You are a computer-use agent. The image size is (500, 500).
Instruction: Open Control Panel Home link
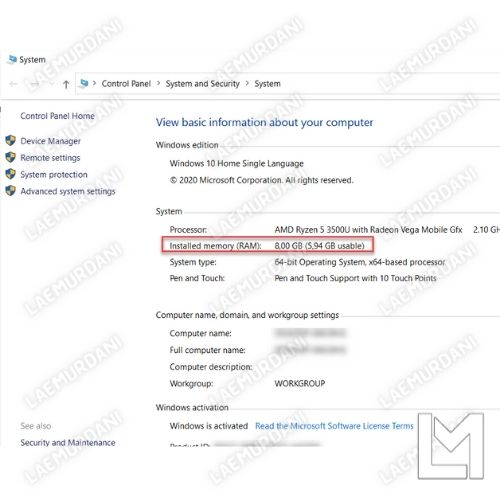point(57,116)
